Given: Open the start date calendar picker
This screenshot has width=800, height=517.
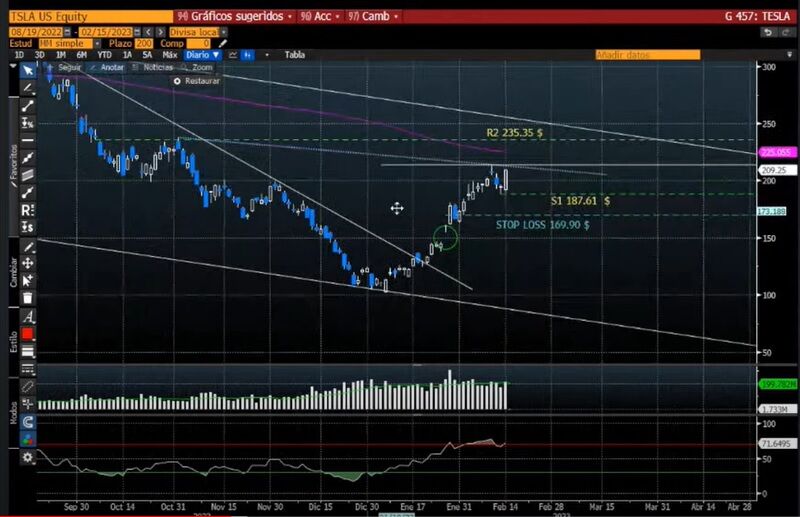Looking at the screenshot, I should pyautogui.click(x=68, y=32).
